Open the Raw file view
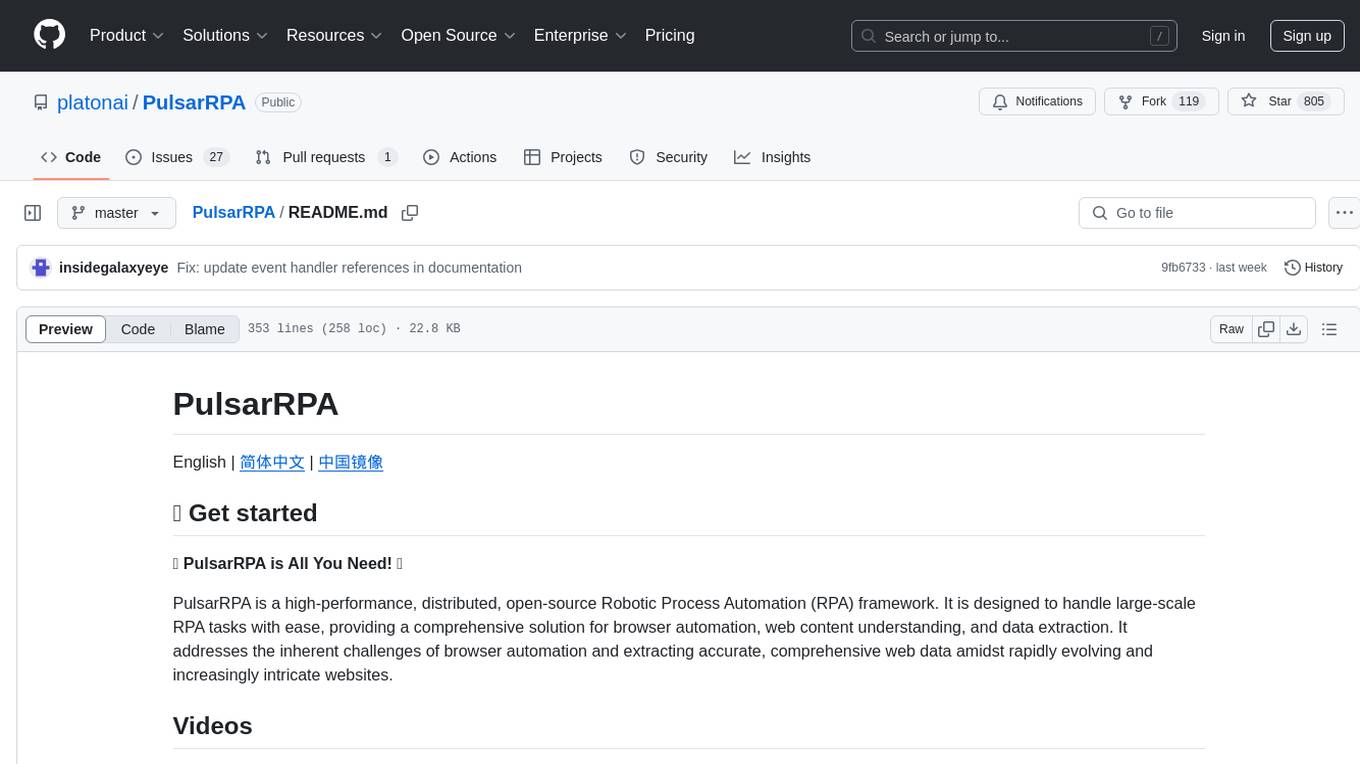The image size is (1360, 764). 1231,329
